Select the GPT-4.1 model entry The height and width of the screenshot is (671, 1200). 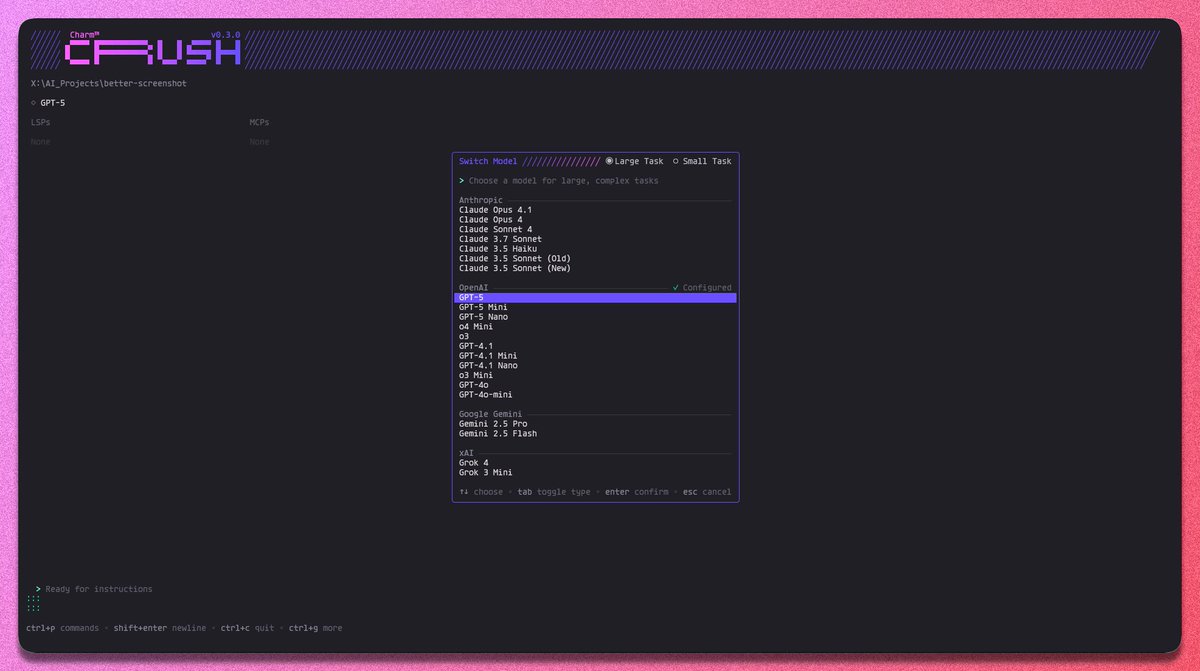pos(476,346)
